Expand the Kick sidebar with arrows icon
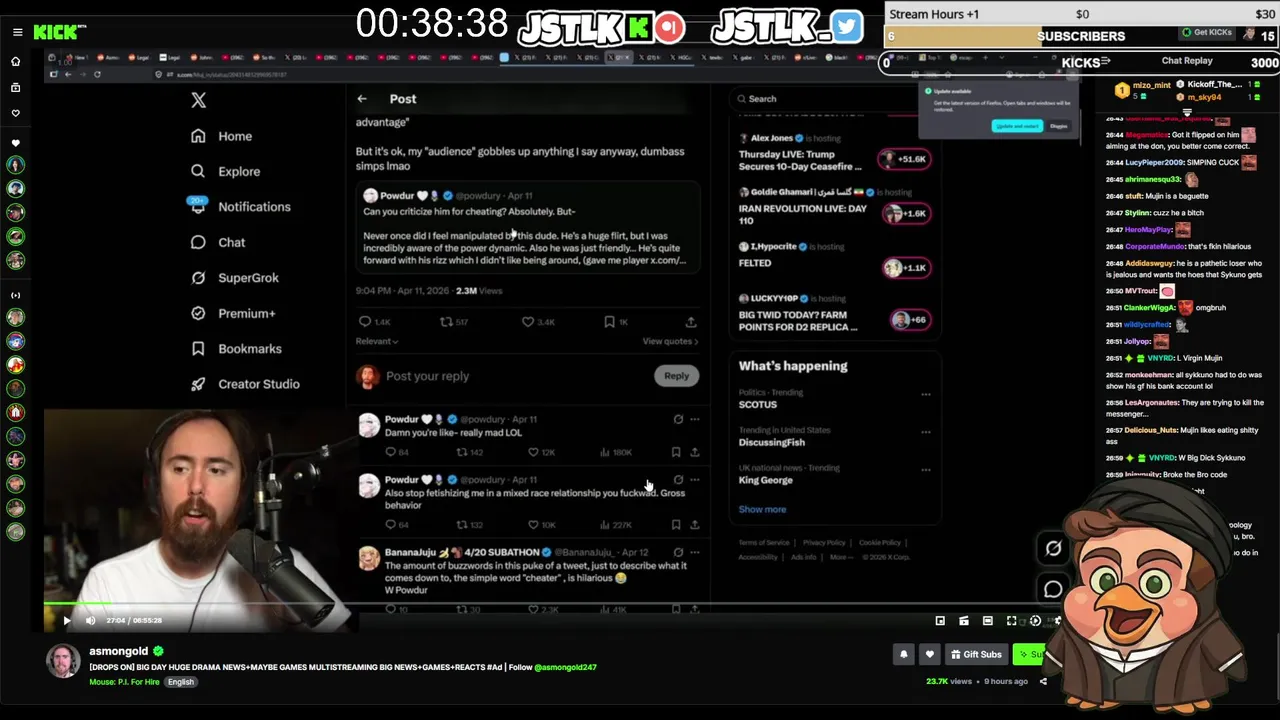The width and height of the screenshot is (1280, 720). [16, 295]
